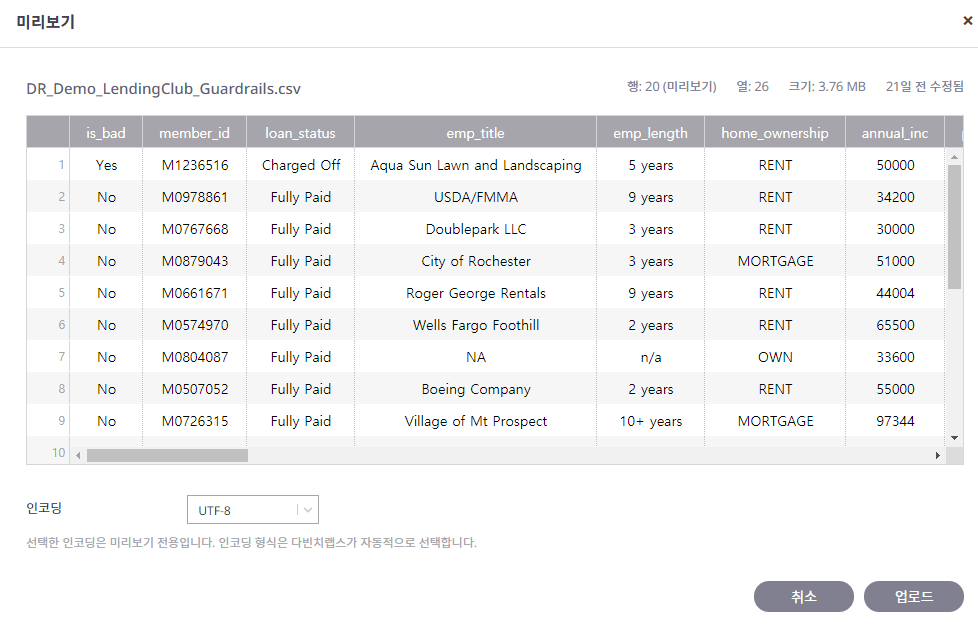Click the vertical scrollbar's down arrow
Screen dimensions: 978x637
[954, 438]
